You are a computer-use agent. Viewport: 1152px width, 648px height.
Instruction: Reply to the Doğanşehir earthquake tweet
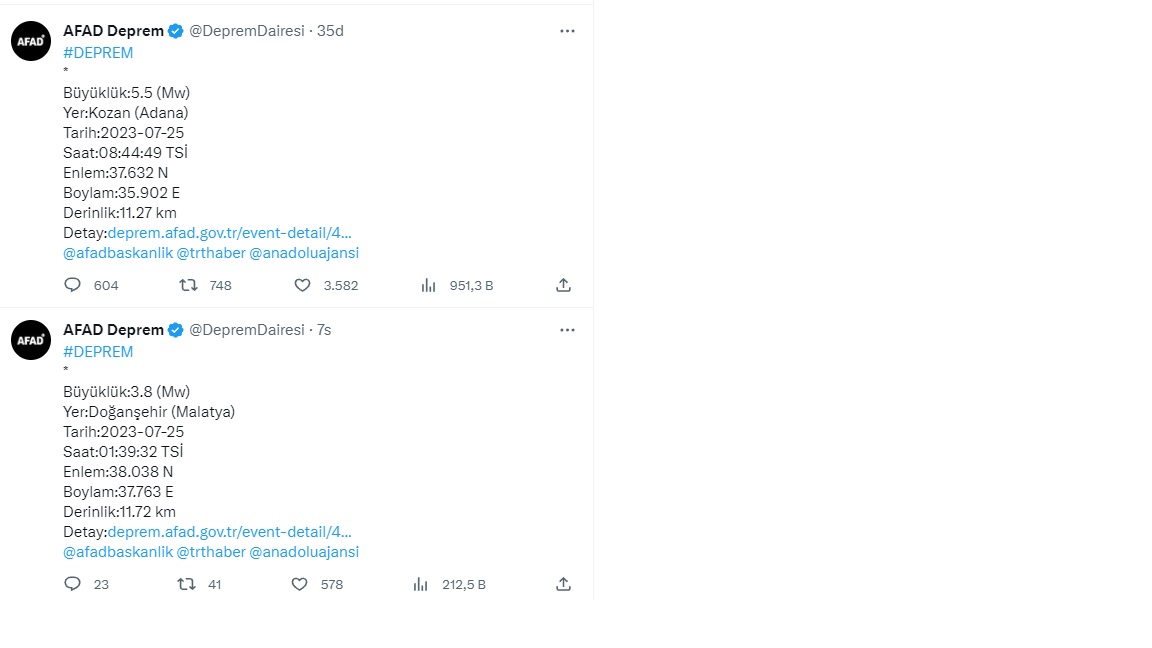(72, 584)
